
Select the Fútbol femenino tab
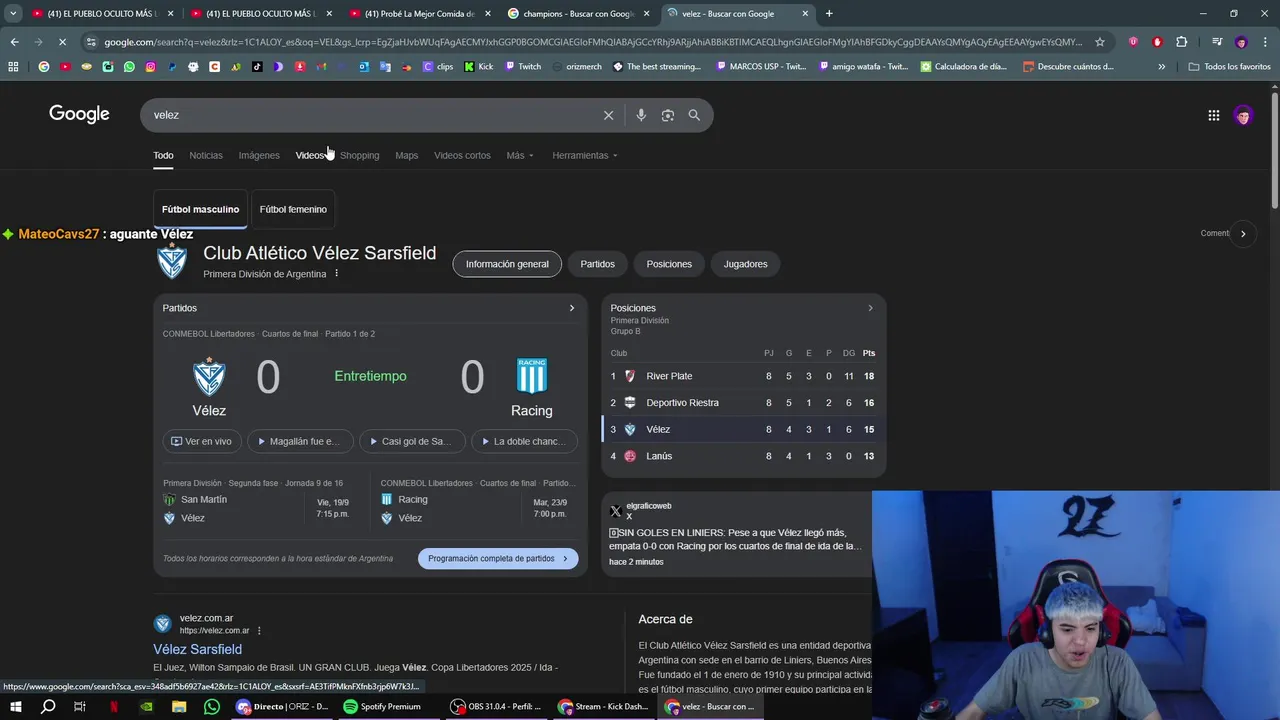293,209
